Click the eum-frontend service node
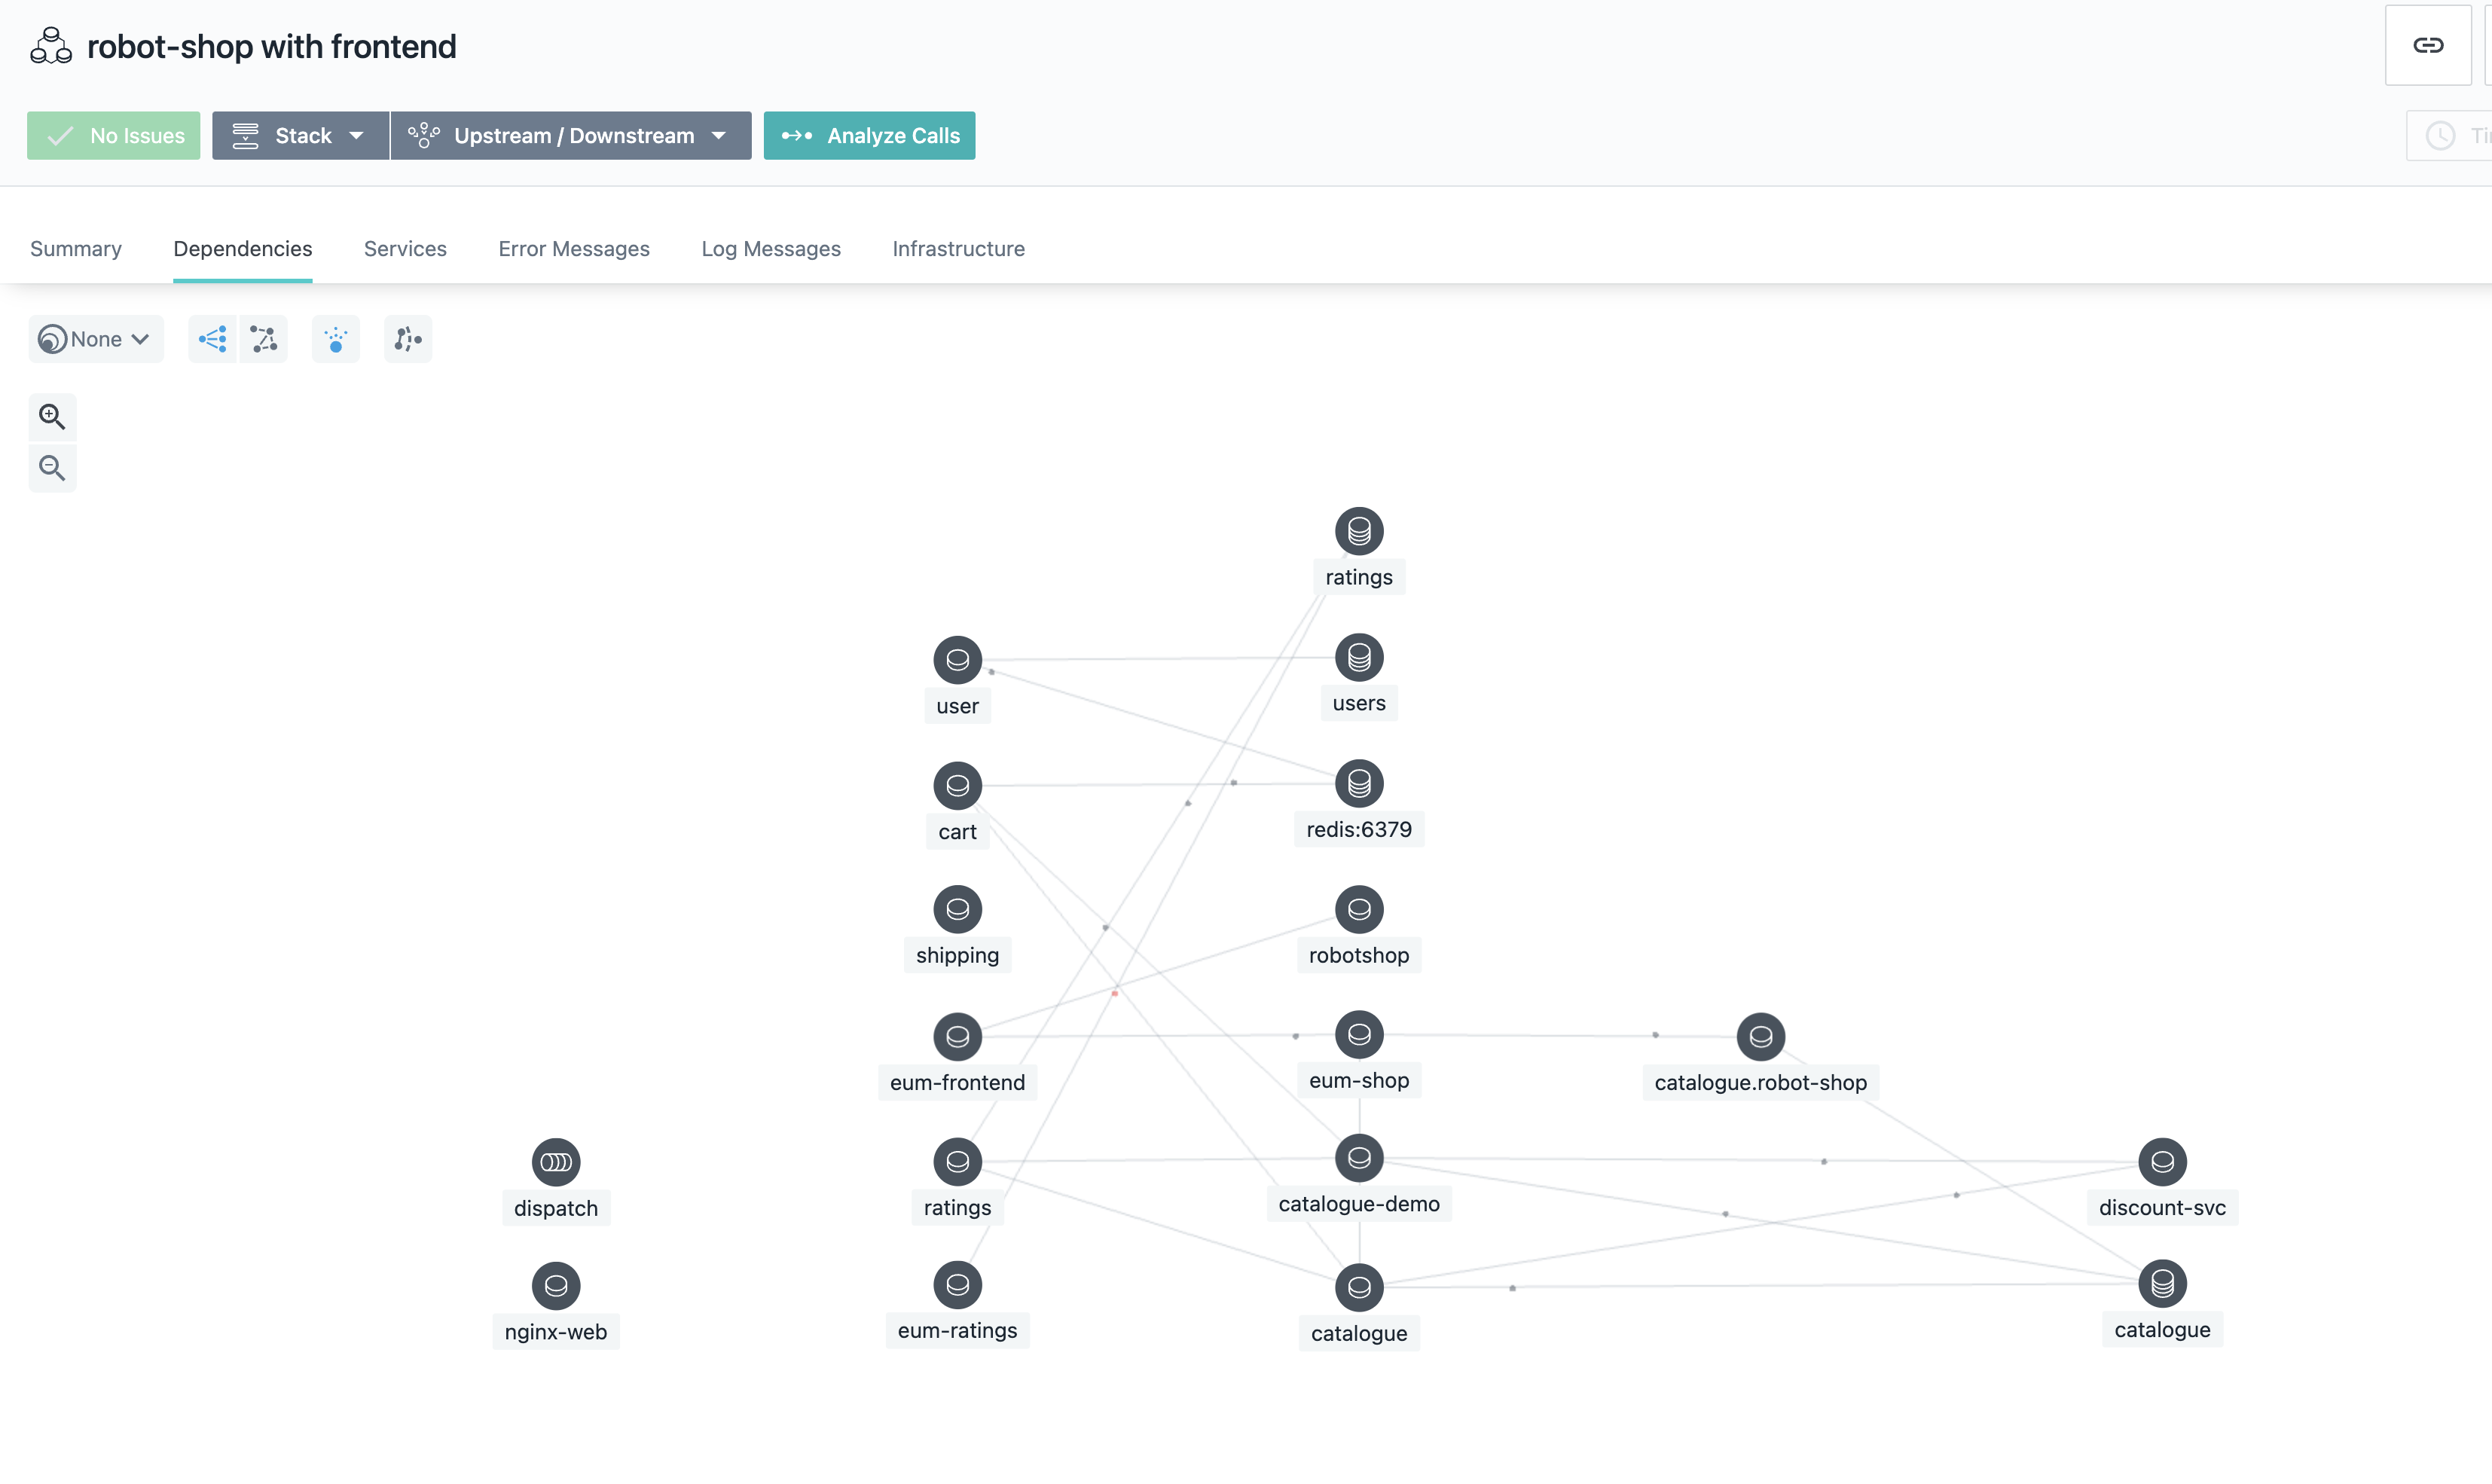Viewport: 2492px width, 1484px height. pyautogui.click(x=957, y=1037)
